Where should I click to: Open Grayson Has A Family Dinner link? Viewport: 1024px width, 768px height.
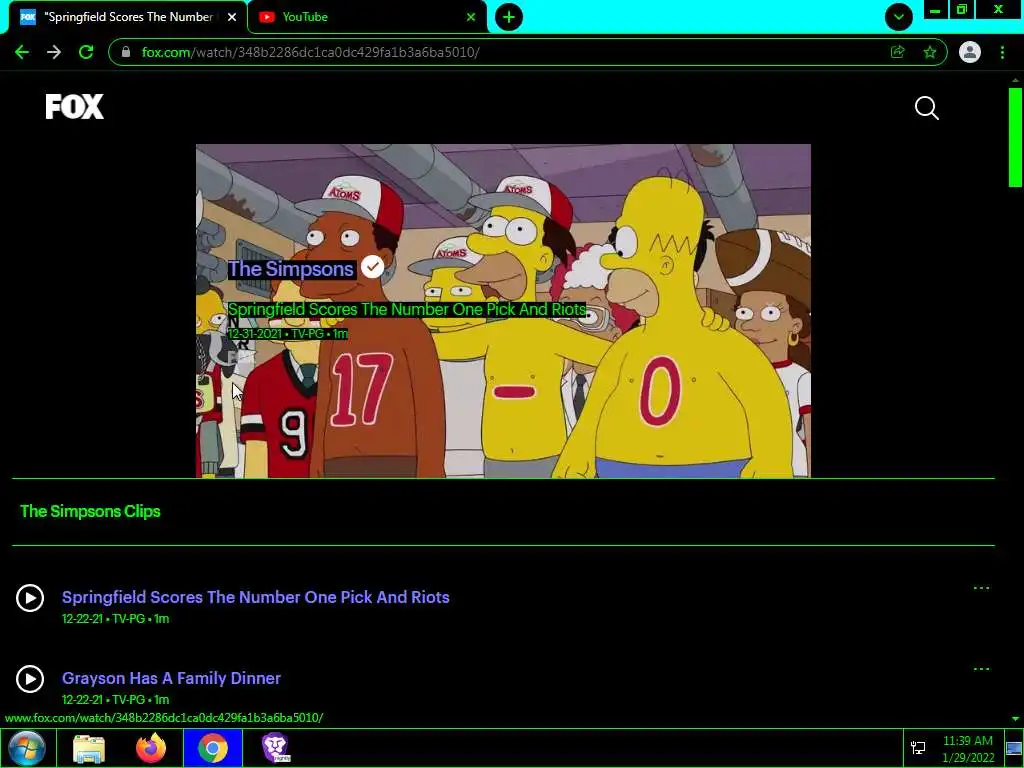point(171,678)
